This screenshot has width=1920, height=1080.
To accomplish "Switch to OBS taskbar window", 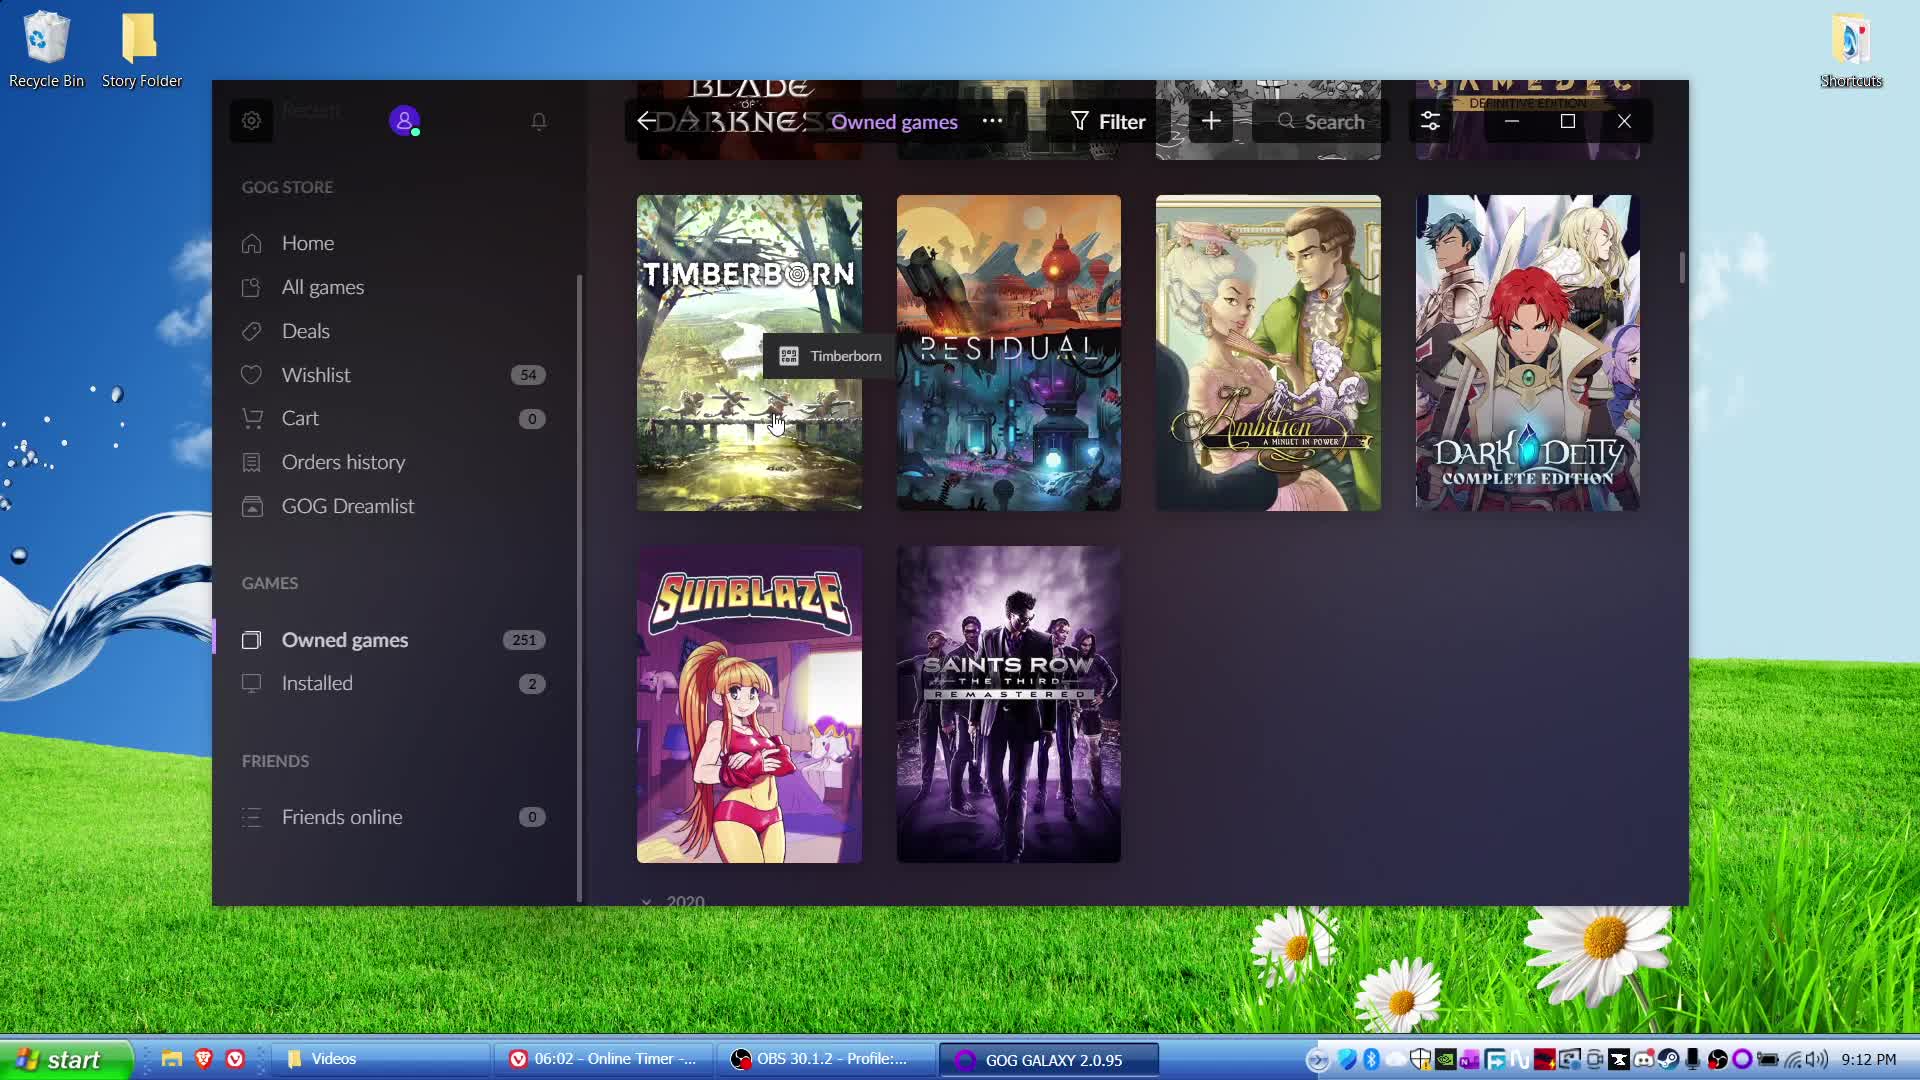I will point(825,1059).
